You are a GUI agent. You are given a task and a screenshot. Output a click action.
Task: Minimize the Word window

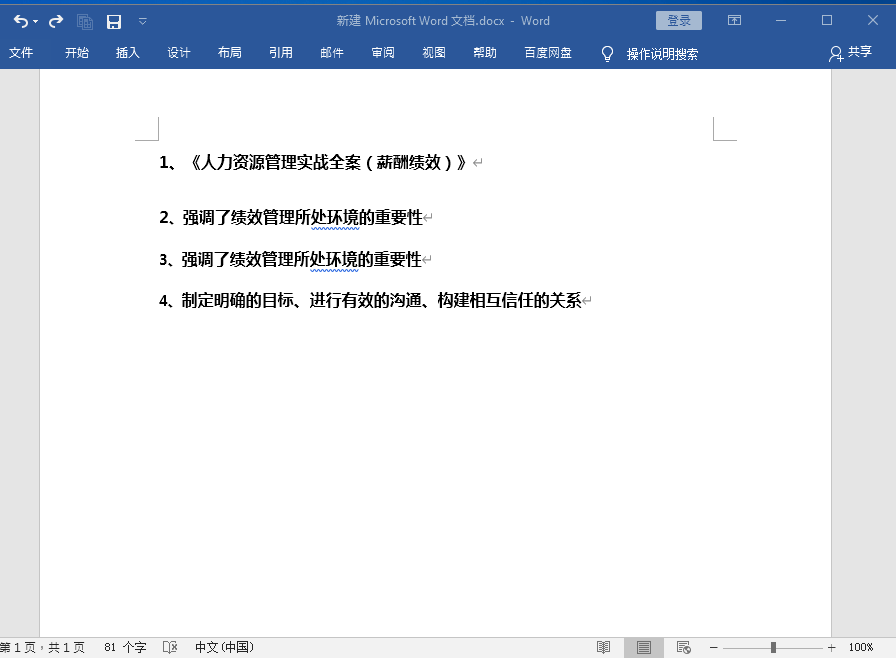(x=781, y=21)
